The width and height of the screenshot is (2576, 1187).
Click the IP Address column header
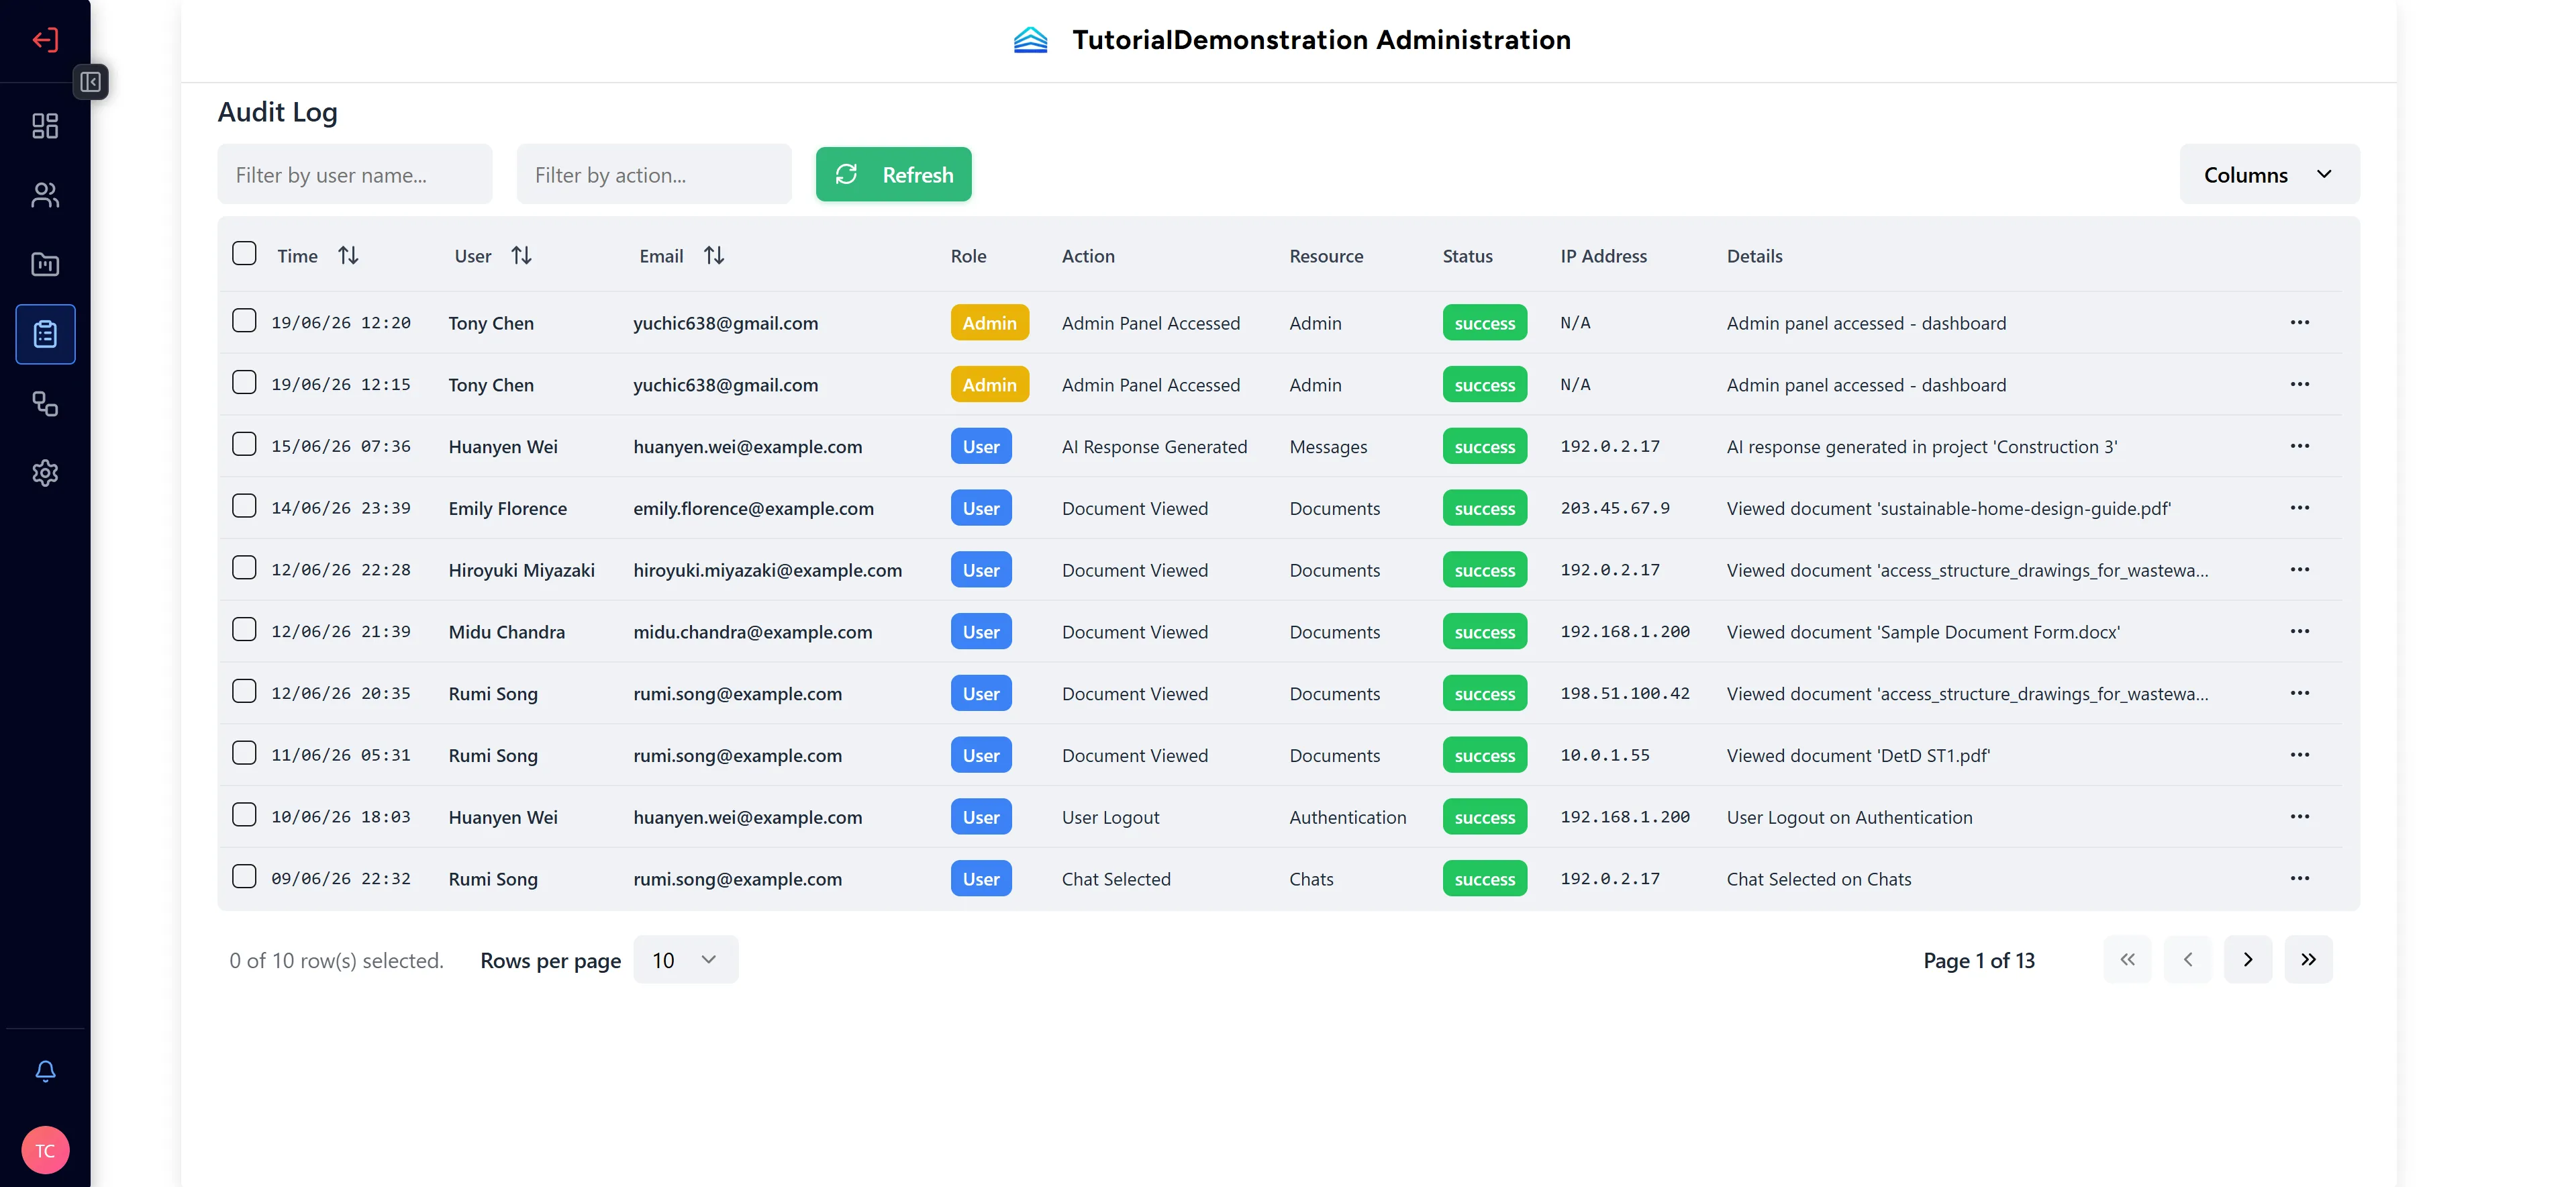tap(1603, 256)
